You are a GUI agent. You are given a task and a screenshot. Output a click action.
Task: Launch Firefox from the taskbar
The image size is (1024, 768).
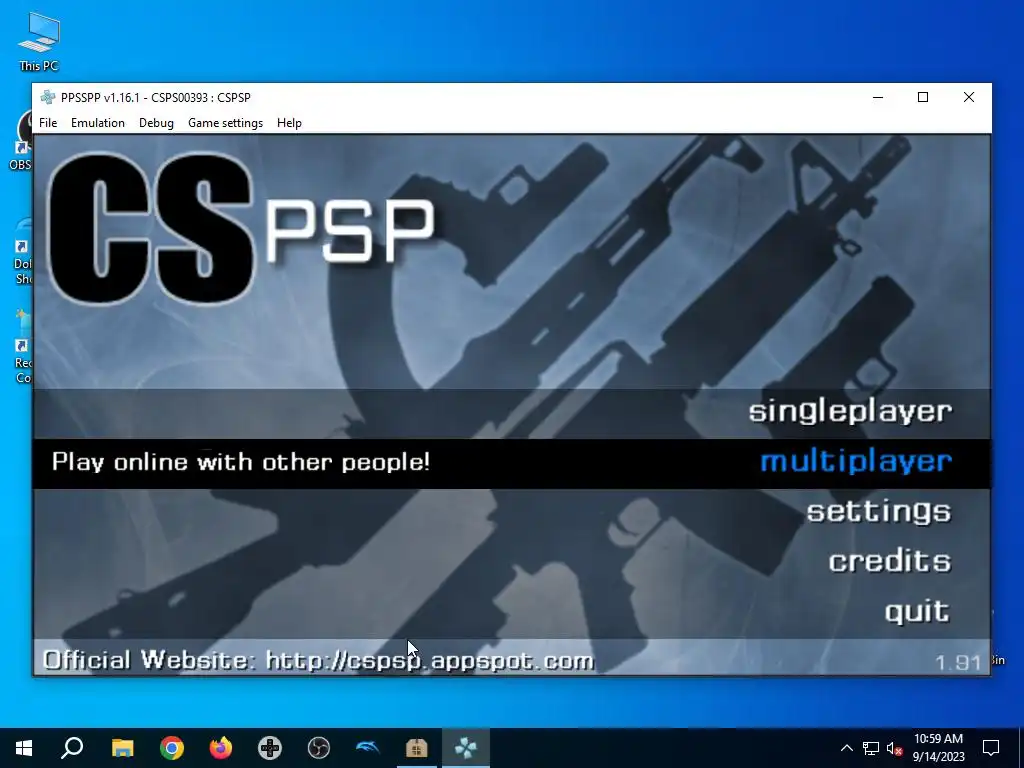coord(221,748)
